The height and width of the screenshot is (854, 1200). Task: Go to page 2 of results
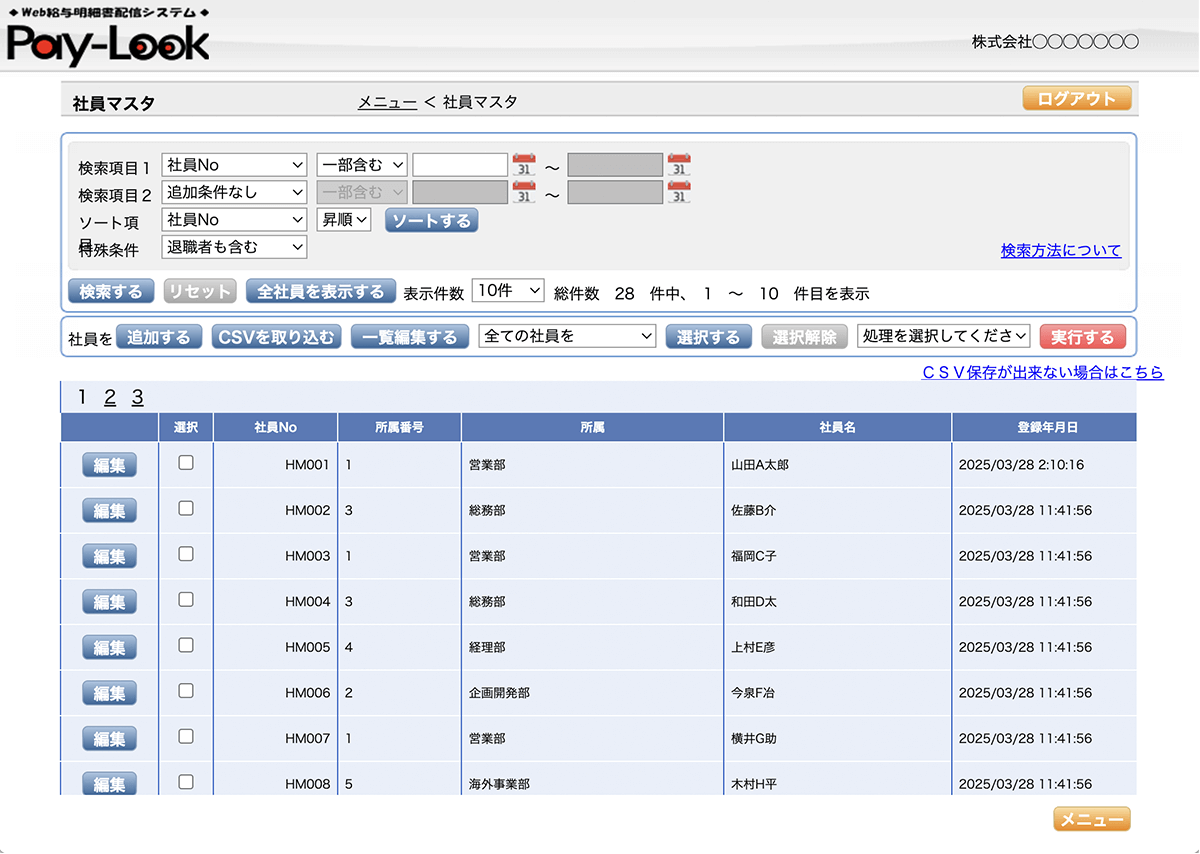(x=110, y=397)
